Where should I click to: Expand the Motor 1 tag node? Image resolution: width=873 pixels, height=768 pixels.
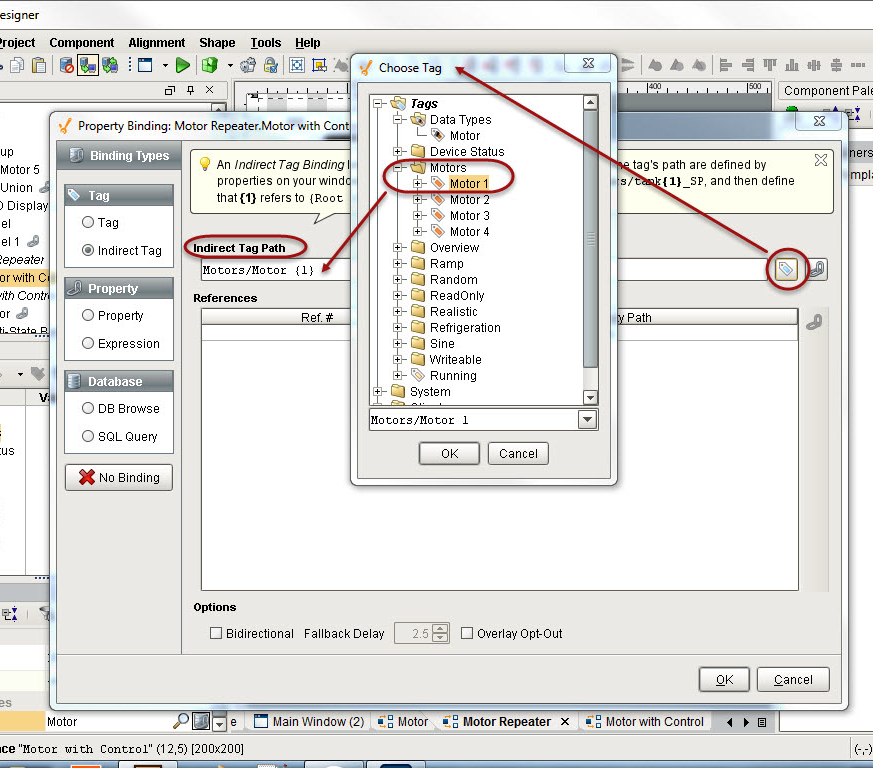(418, 184)
